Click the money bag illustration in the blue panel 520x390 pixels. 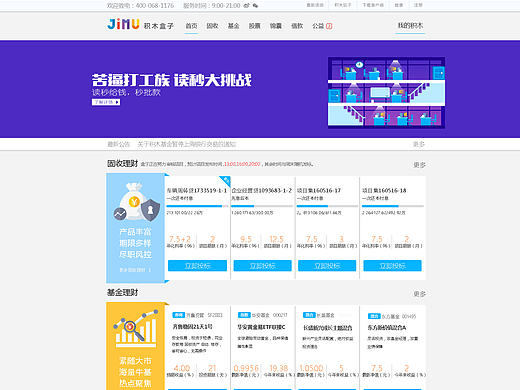coord(136,202)
